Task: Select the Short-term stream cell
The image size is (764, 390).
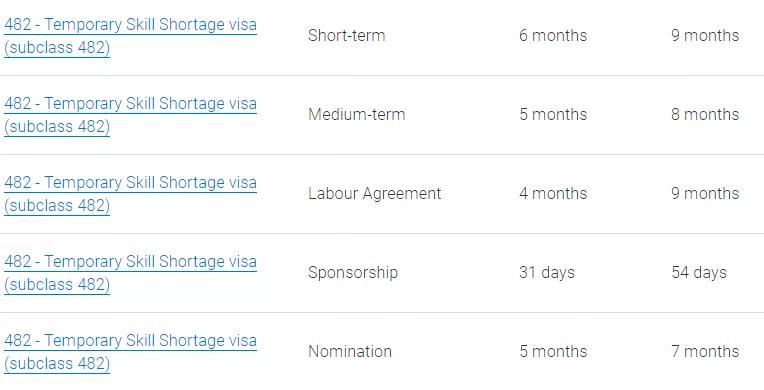Action: click(x=346, y=36)
